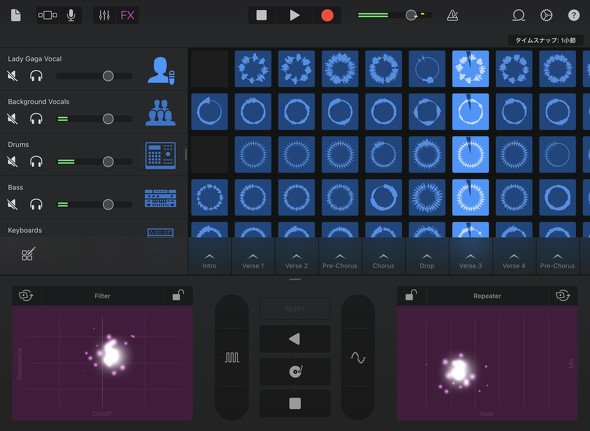The image size is (590, 431).
Task: Switch the Repeater effect type icon
Action: pos(563,295)
